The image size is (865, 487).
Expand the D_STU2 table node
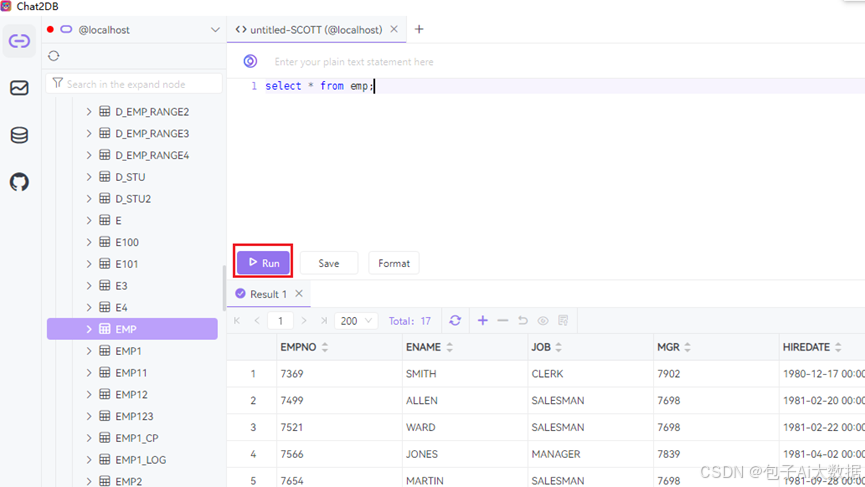tap(89, 199)
